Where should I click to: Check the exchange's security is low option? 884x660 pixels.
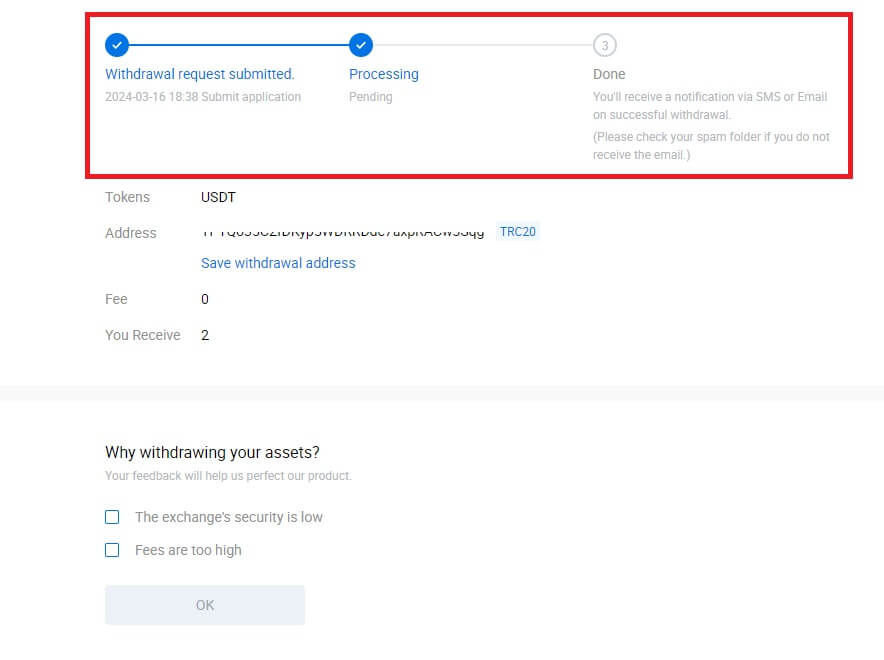112,516
